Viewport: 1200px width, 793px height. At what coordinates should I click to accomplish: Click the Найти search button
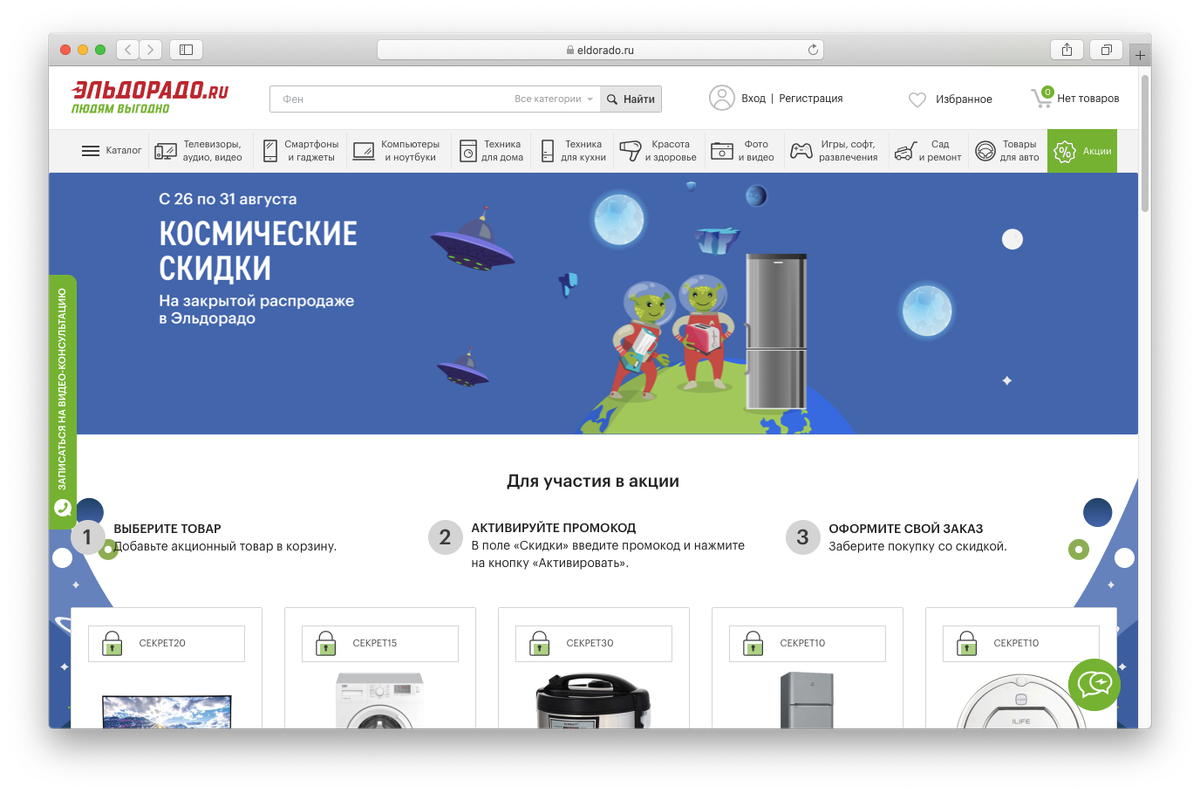[631, 99]
